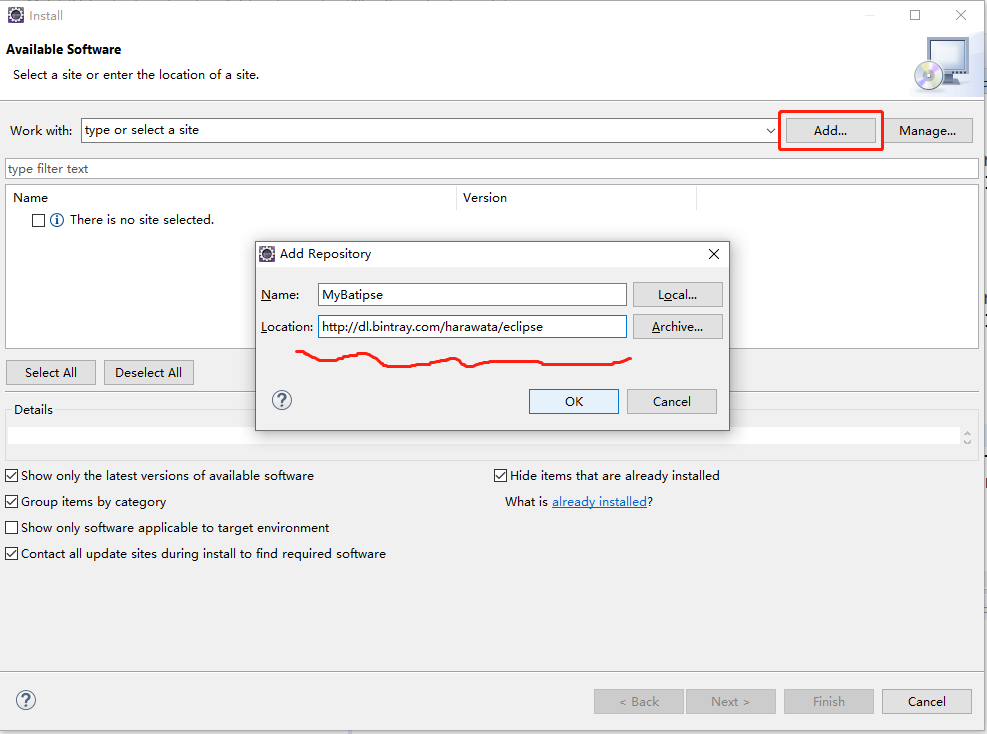The height and width of the screenshot is (734, 987).
Task: Click the Eclipse update graphic in the top right
Action: 944,63
